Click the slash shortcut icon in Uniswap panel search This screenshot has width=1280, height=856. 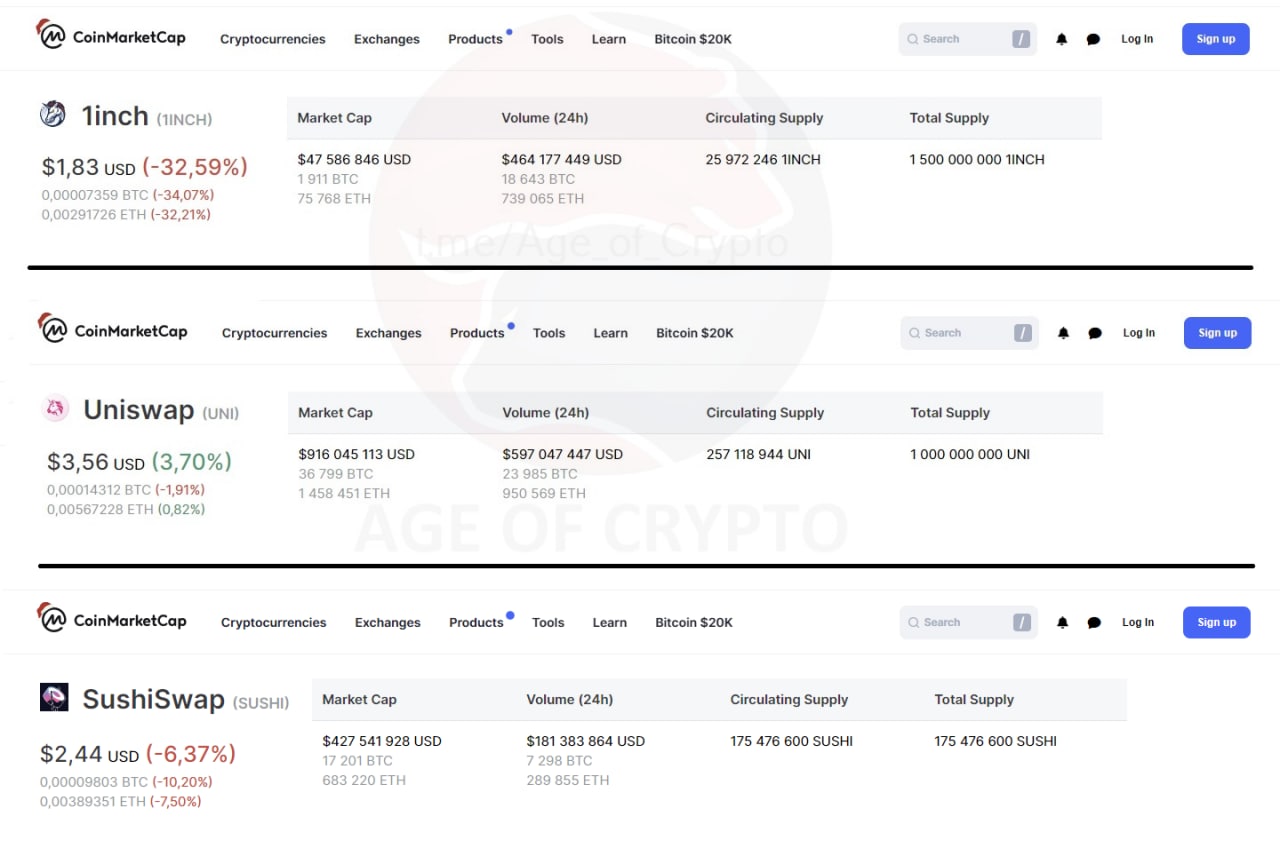(1023, 333)
